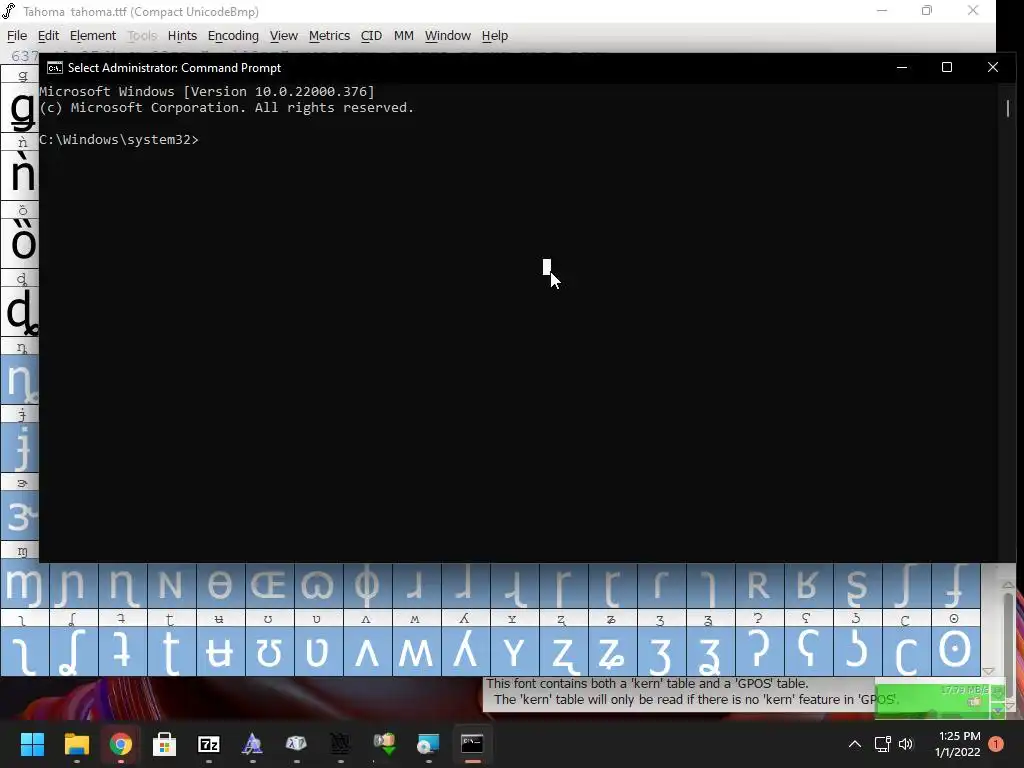The image size is (1024, 768).
Task: Click the Command Prompt taskbar icon
Action: point(472,744)
